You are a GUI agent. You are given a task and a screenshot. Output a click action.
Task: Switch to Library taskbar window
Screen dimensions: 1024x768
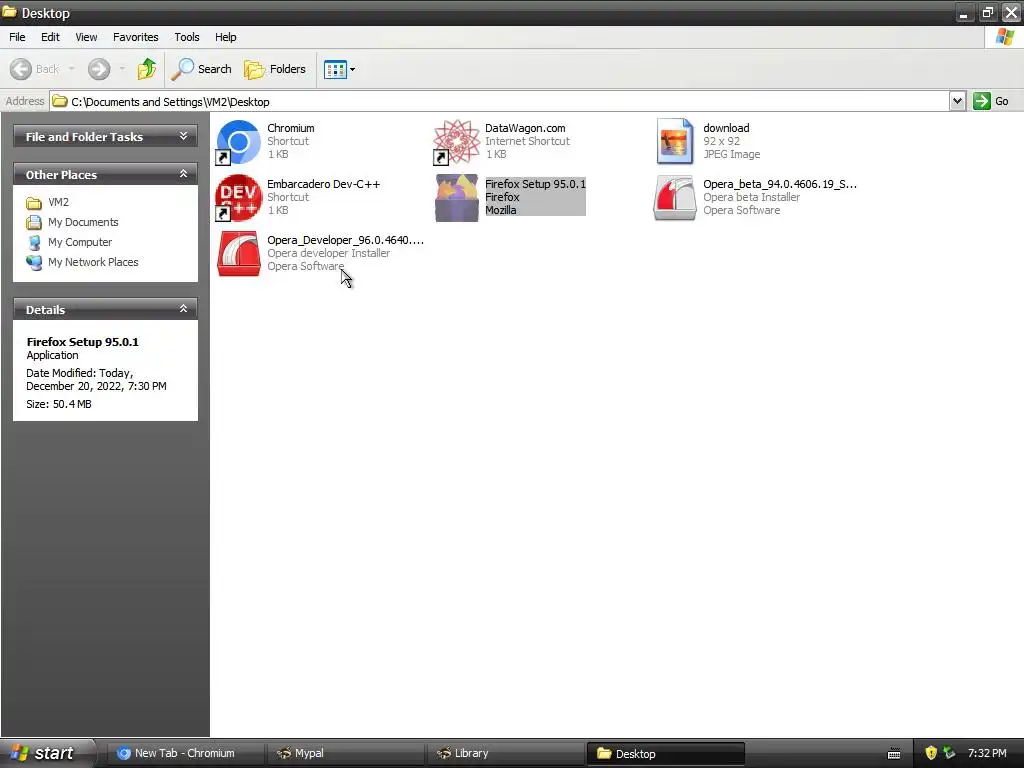[x=507, y=754]
